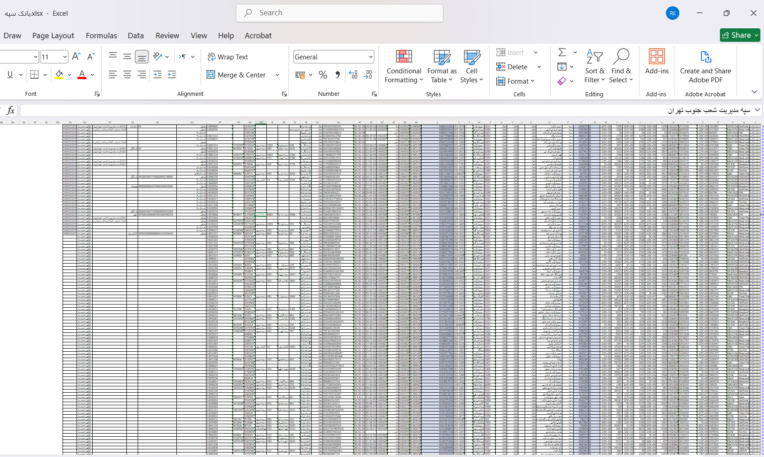Screen dimensions: 764x457
Task: Open Sort & Filter menu
Action: tap(594, 67)
